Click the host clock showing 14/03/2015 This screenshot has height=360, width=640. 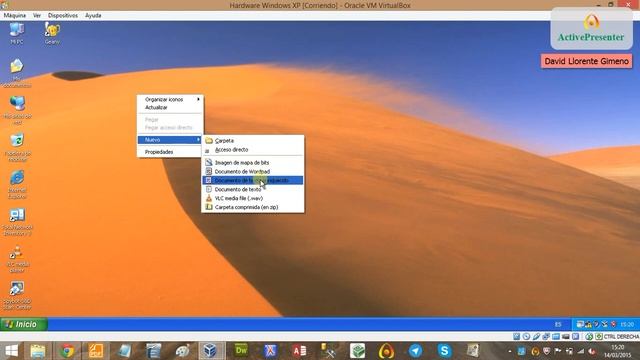[x=618, y=351]
